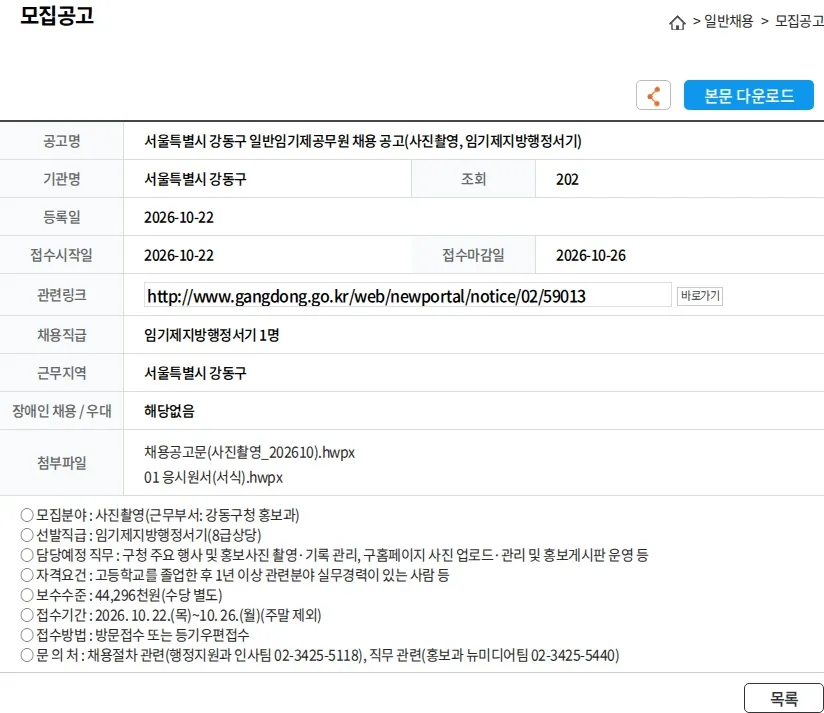Click the 접수시작일 row label
This screenshot has height=713, width=824.
coord(61,255)
